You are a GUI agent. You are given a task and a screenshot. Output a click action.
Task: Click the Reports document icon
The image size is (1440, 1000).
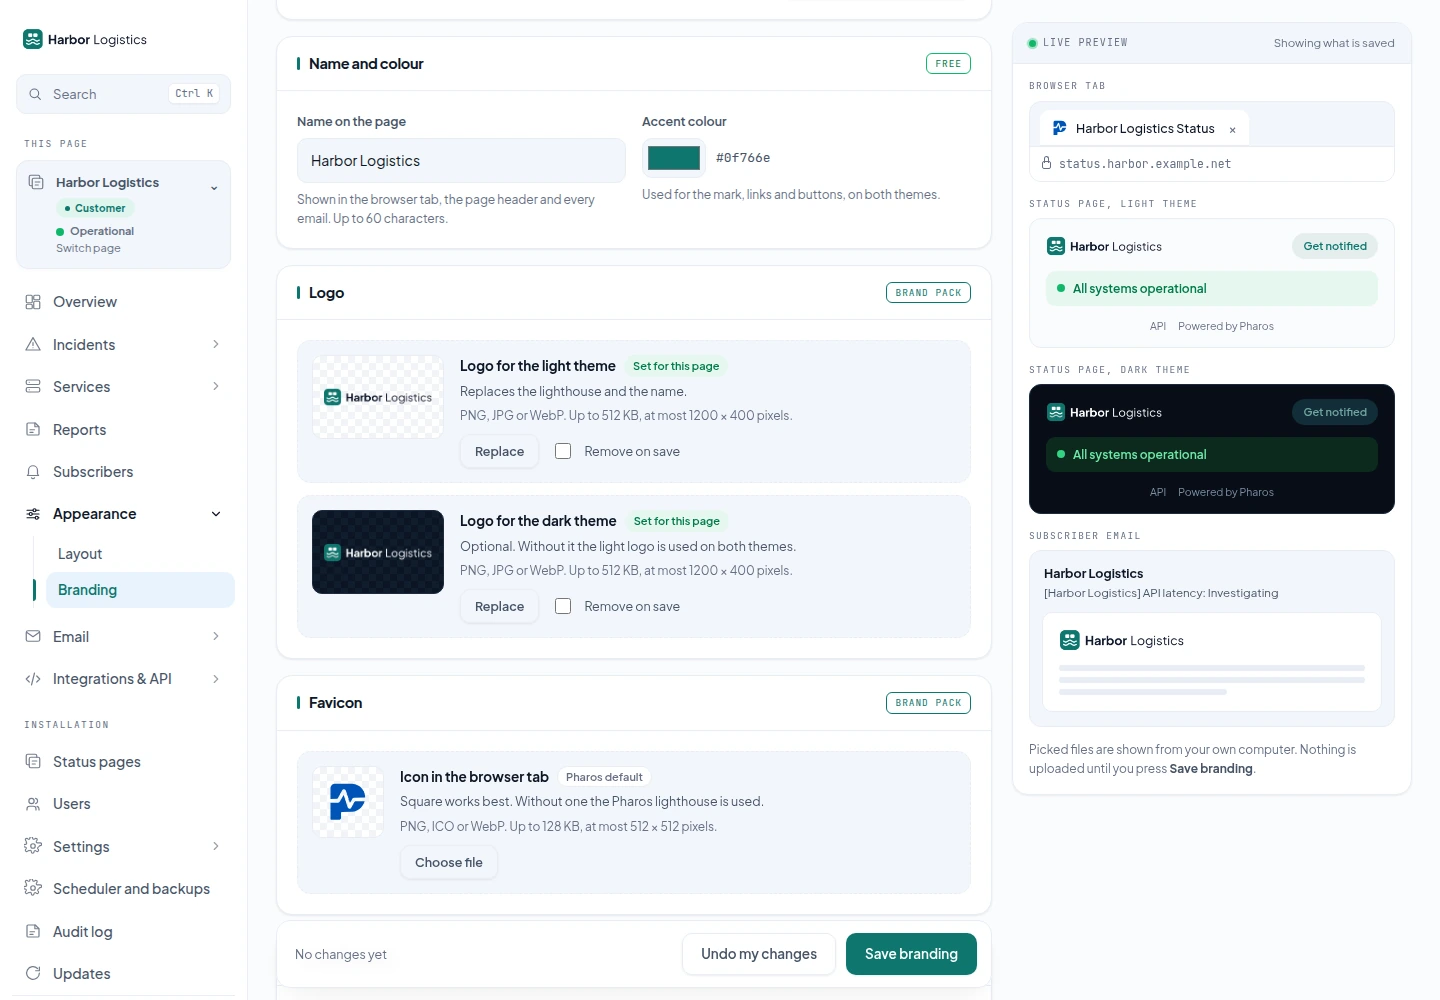tap(33, 429)
